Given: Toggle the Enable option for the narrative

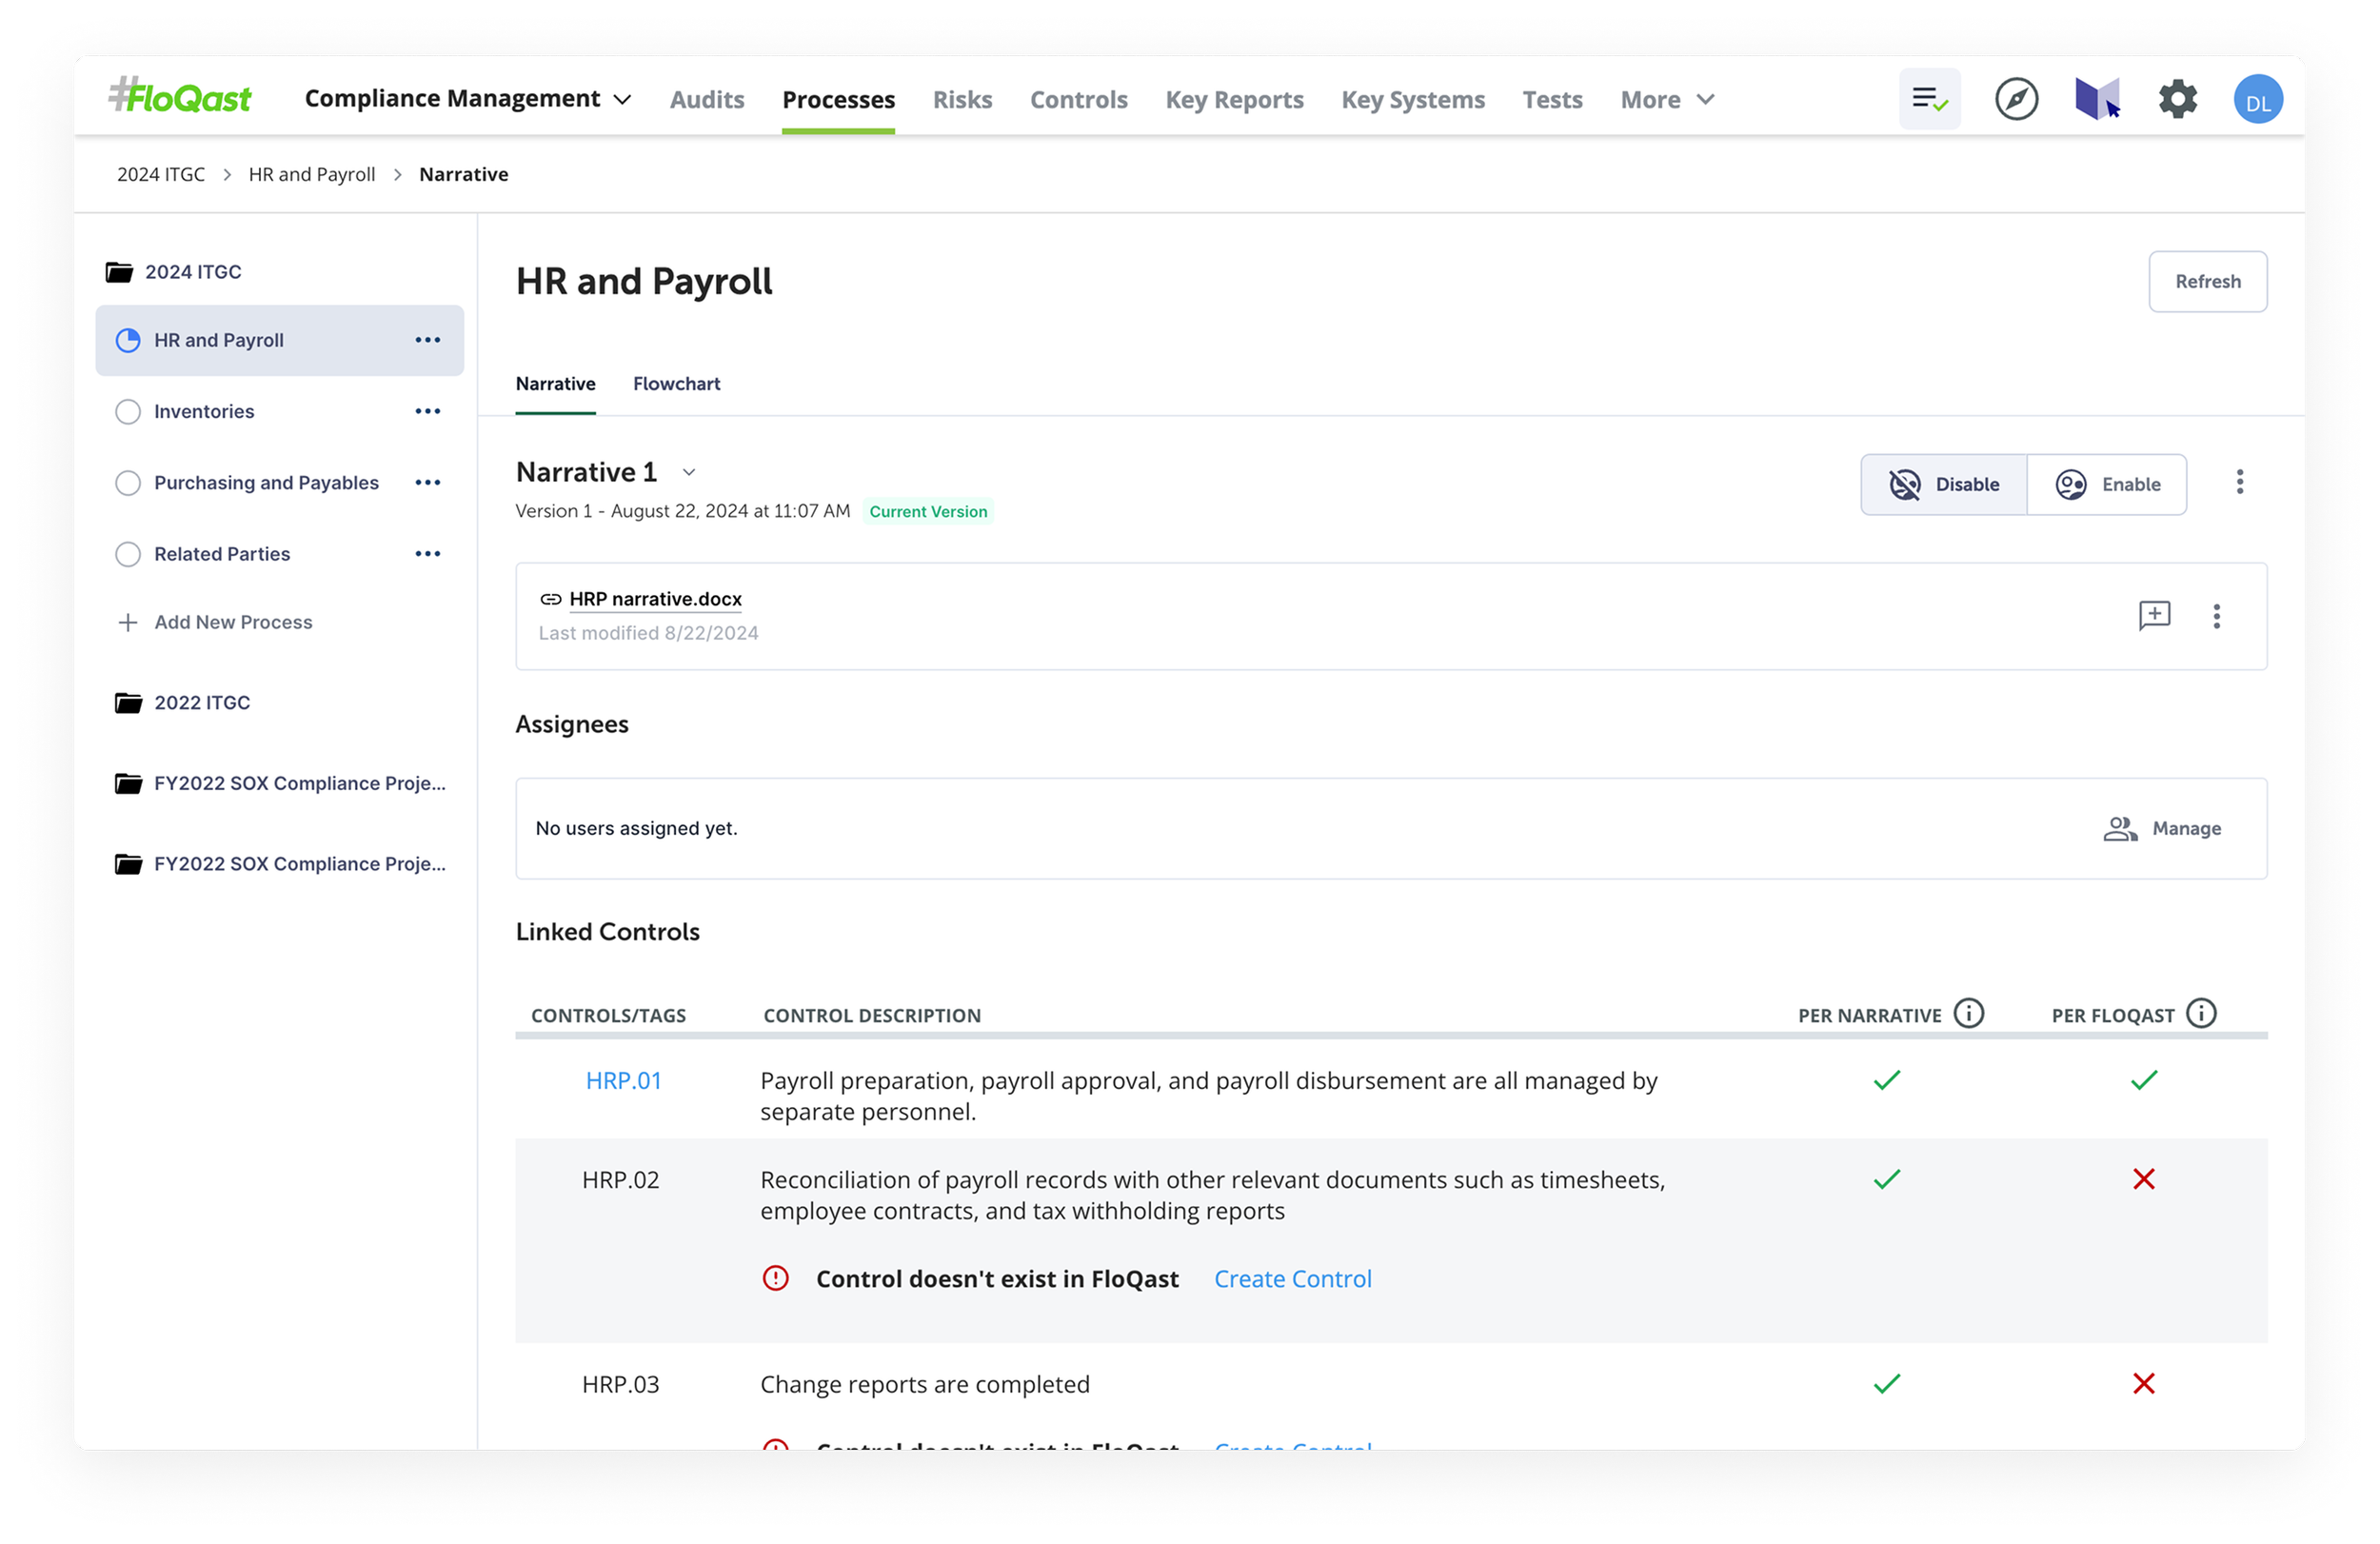Looking at the screenshot, I should point(2107,485).
